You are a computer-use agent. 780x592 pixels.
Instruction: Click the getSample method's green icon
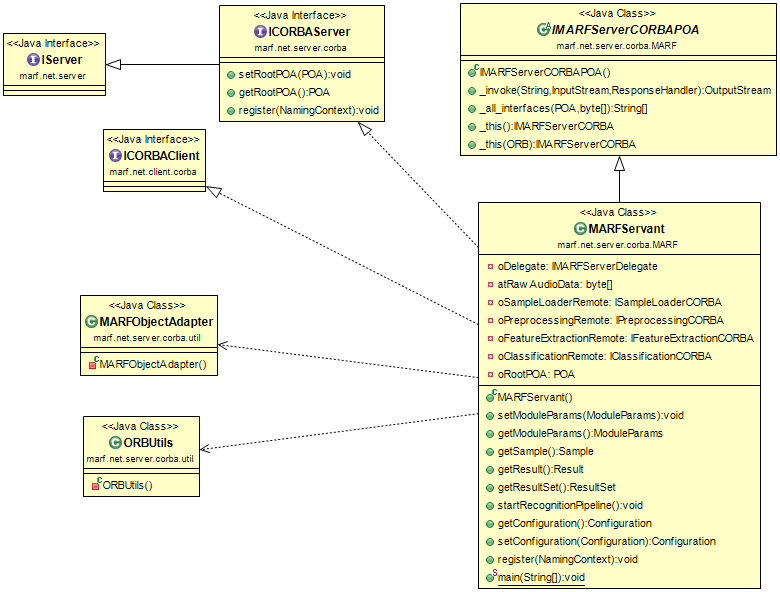(490, 452)
